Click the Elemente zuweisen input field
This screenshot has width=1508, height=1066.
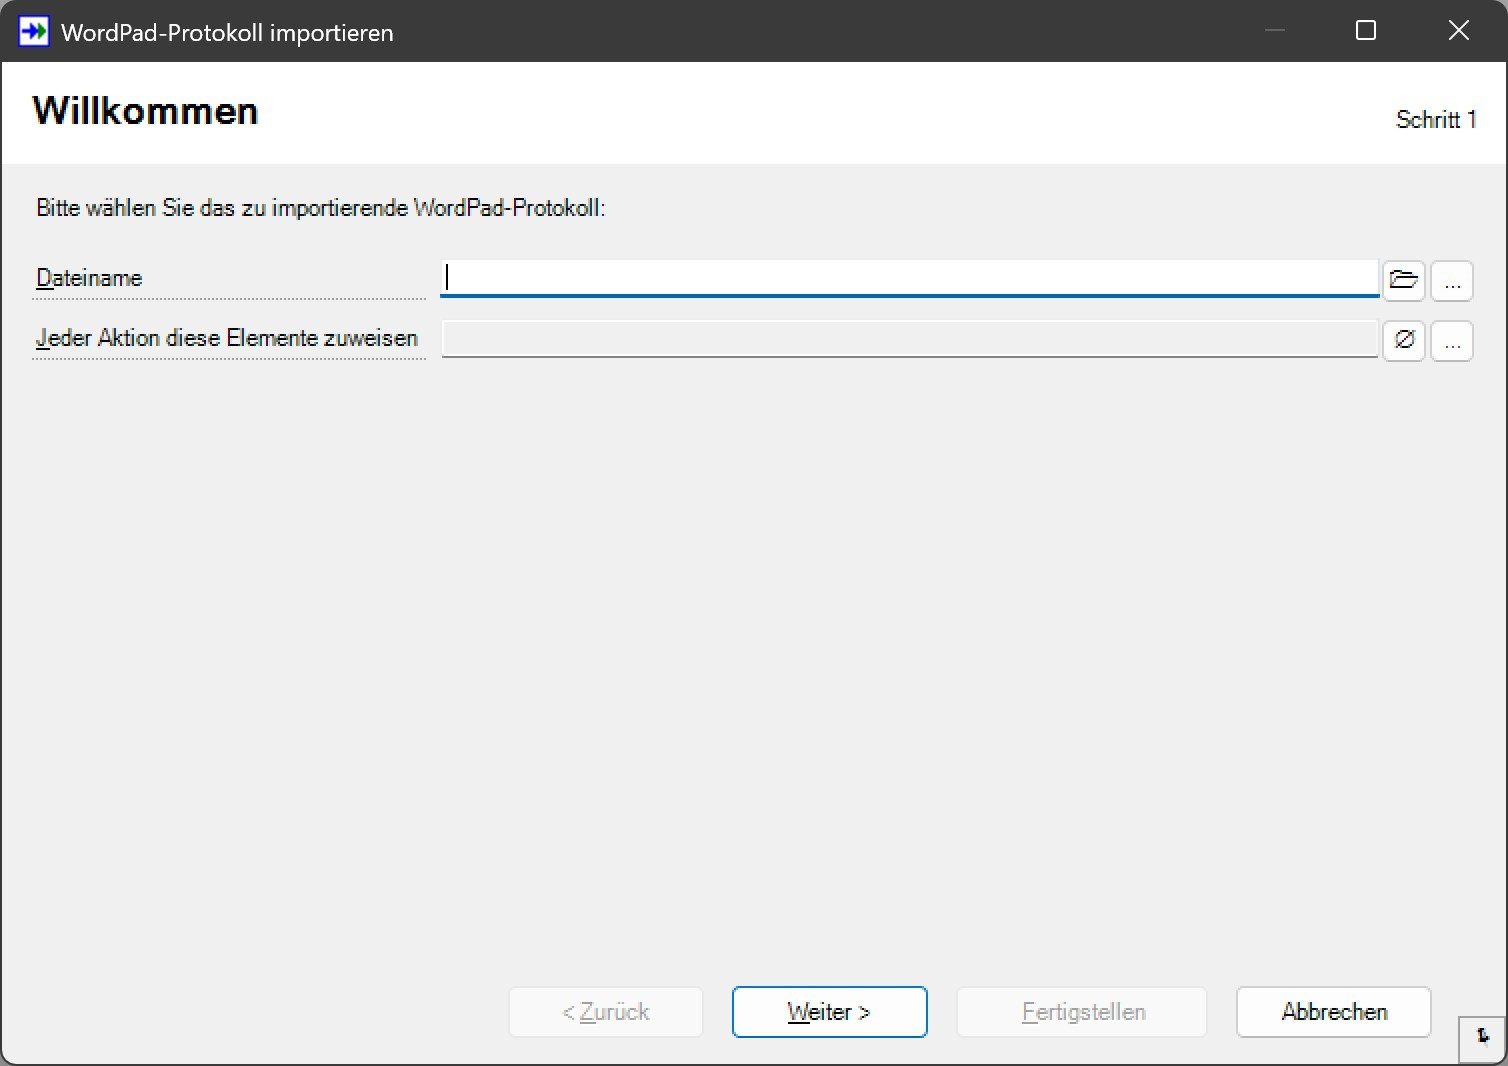[908, 340]
